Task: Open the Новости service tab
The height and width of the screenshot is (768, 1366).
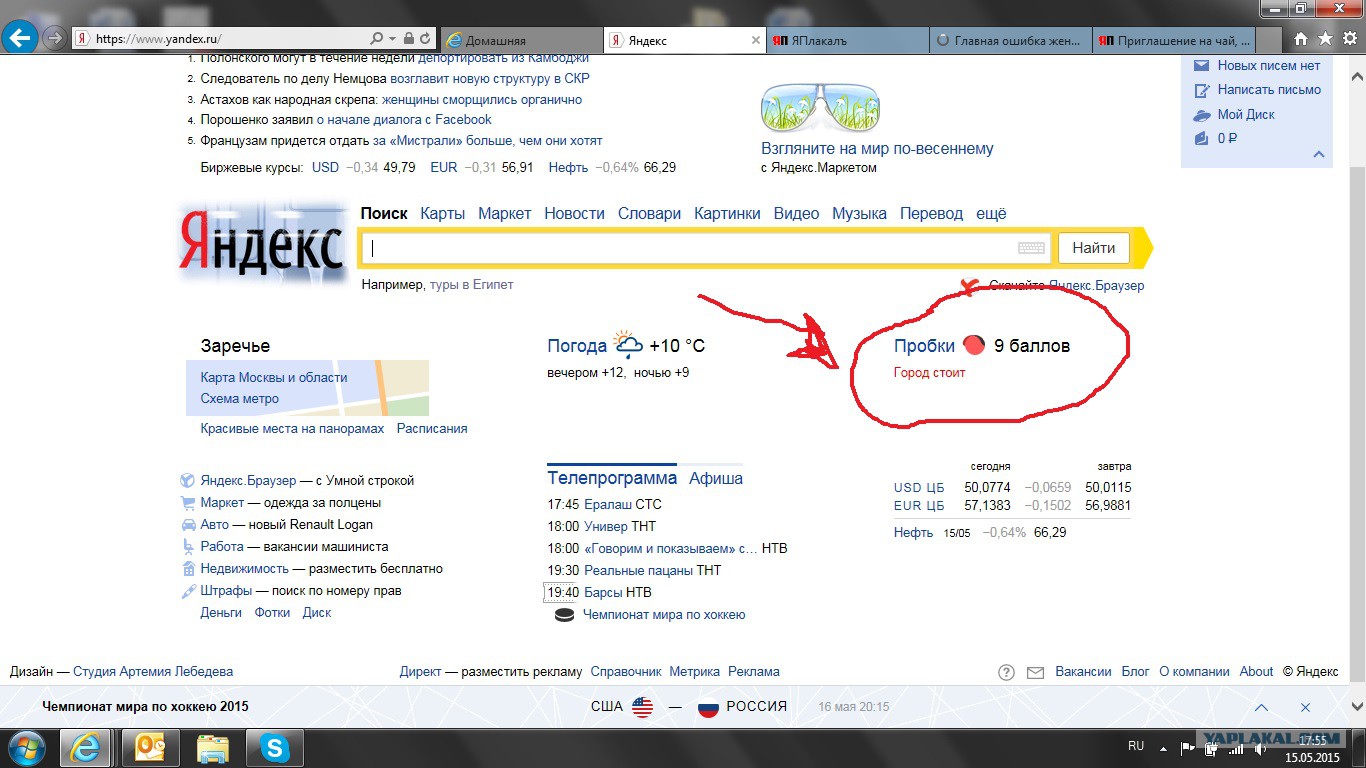Action: pos(574,213)
